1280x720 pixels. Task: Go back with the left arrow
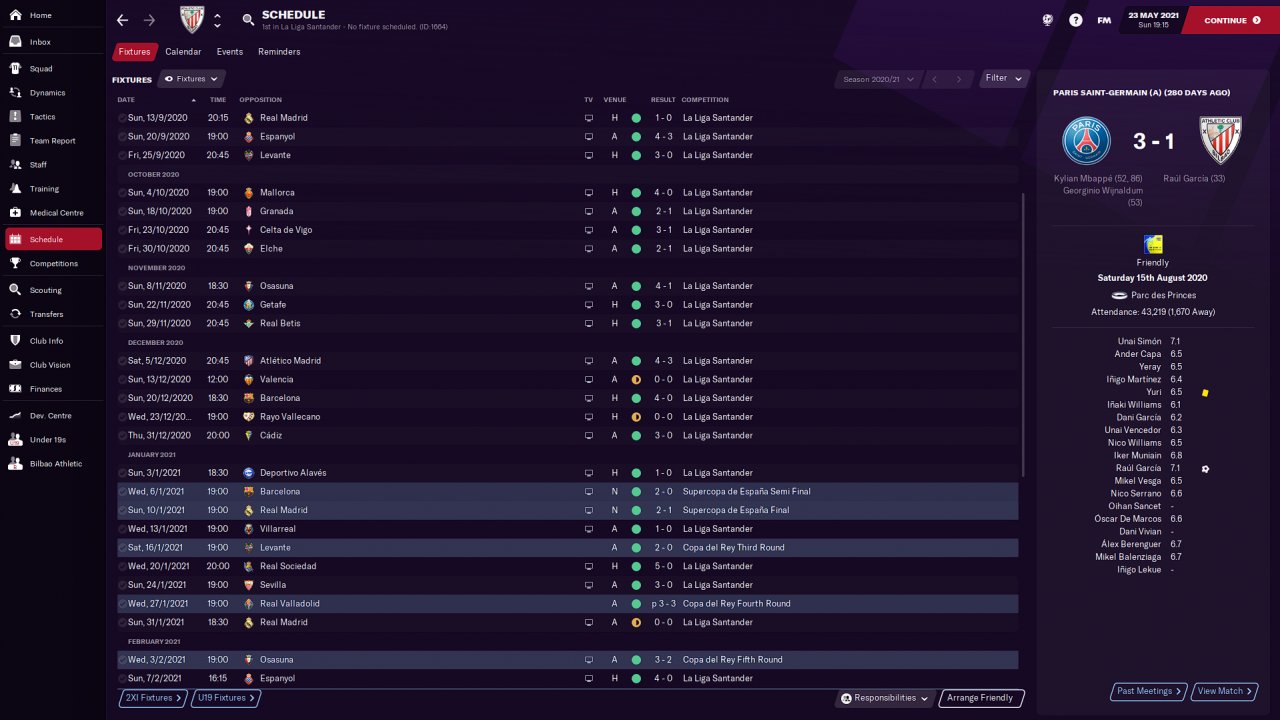pos(122,20)
